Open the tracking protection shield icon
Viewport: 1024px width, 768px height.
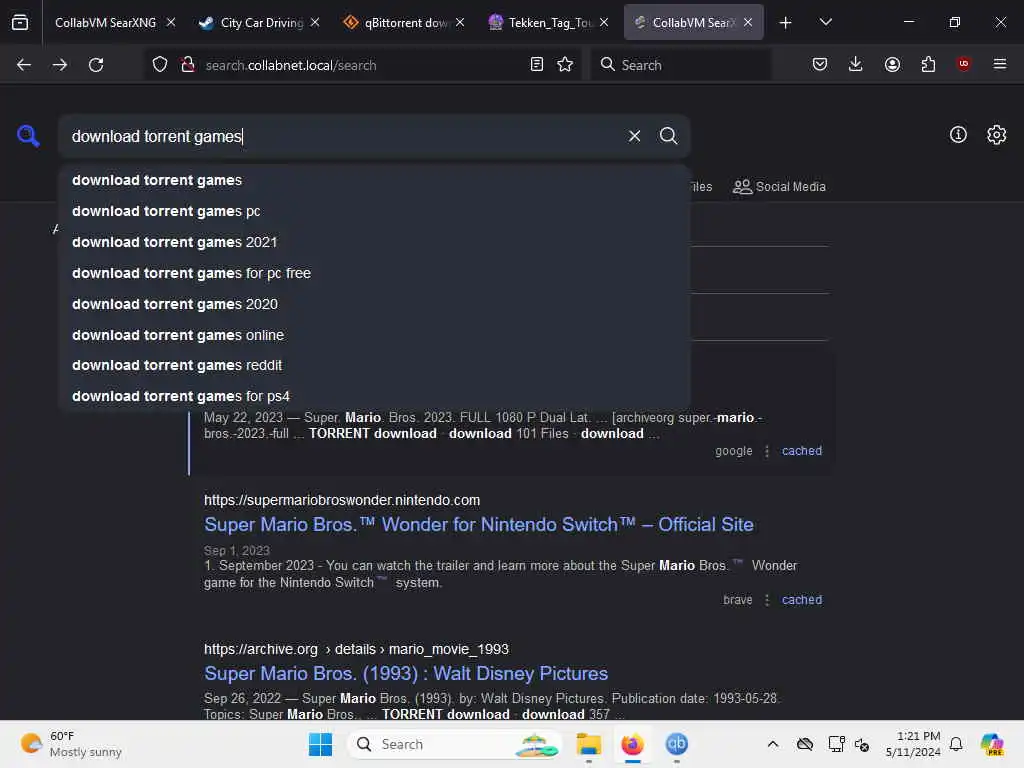point(160,65)
